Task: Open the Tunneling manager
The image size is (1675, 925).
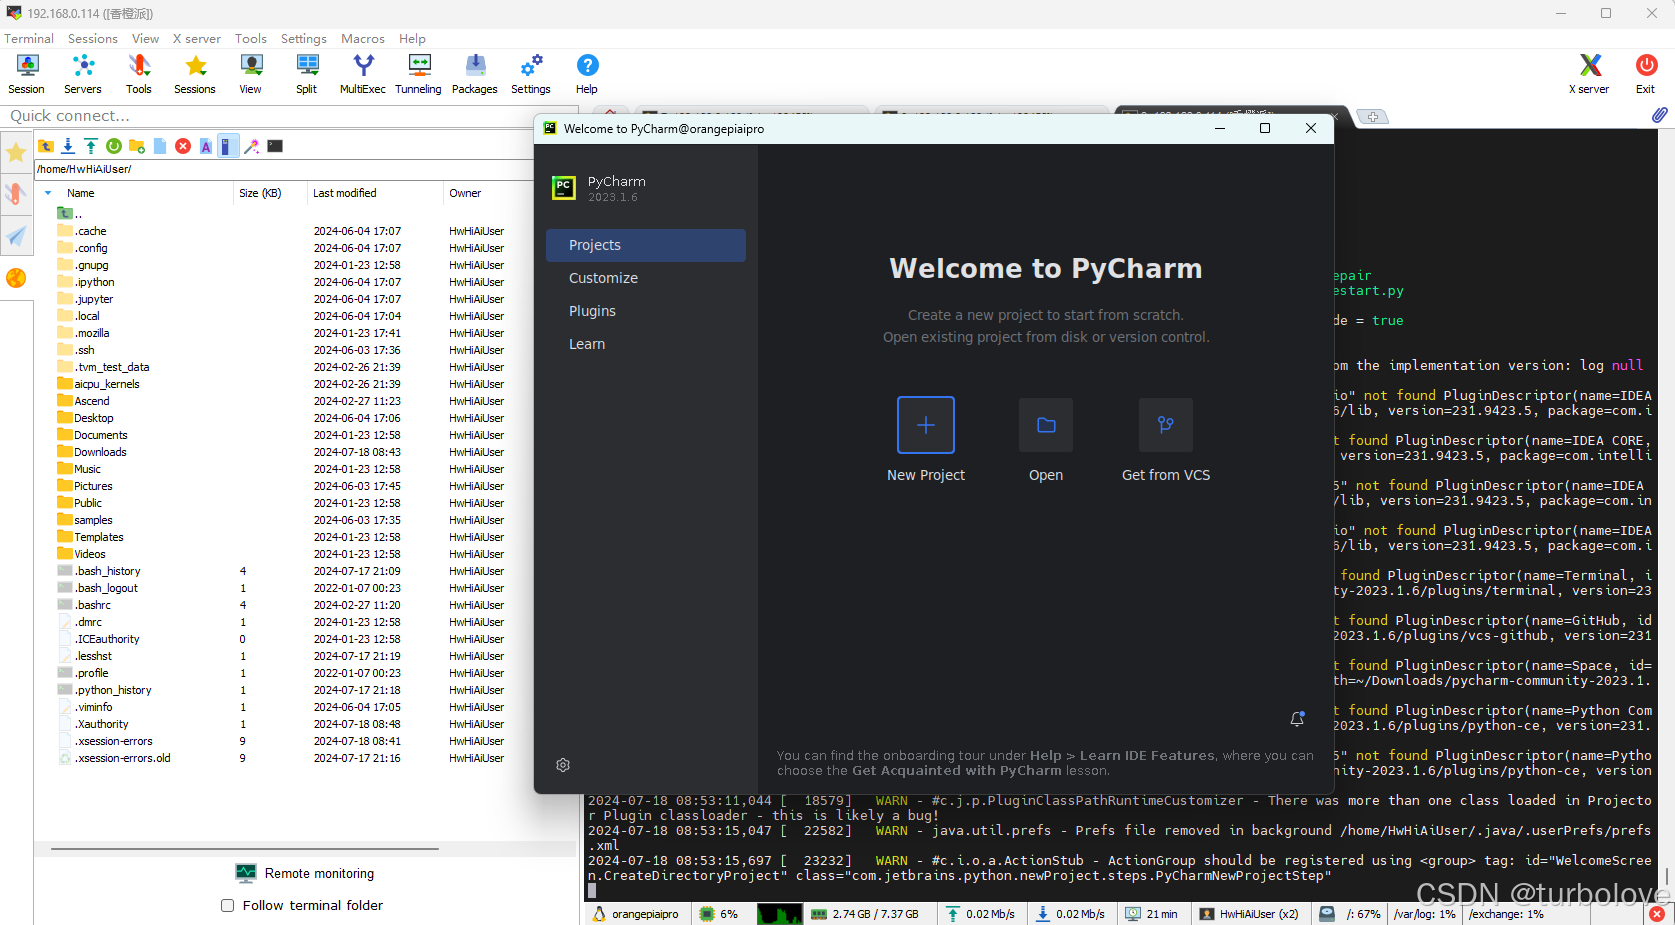Action: (x=419, y=74)
